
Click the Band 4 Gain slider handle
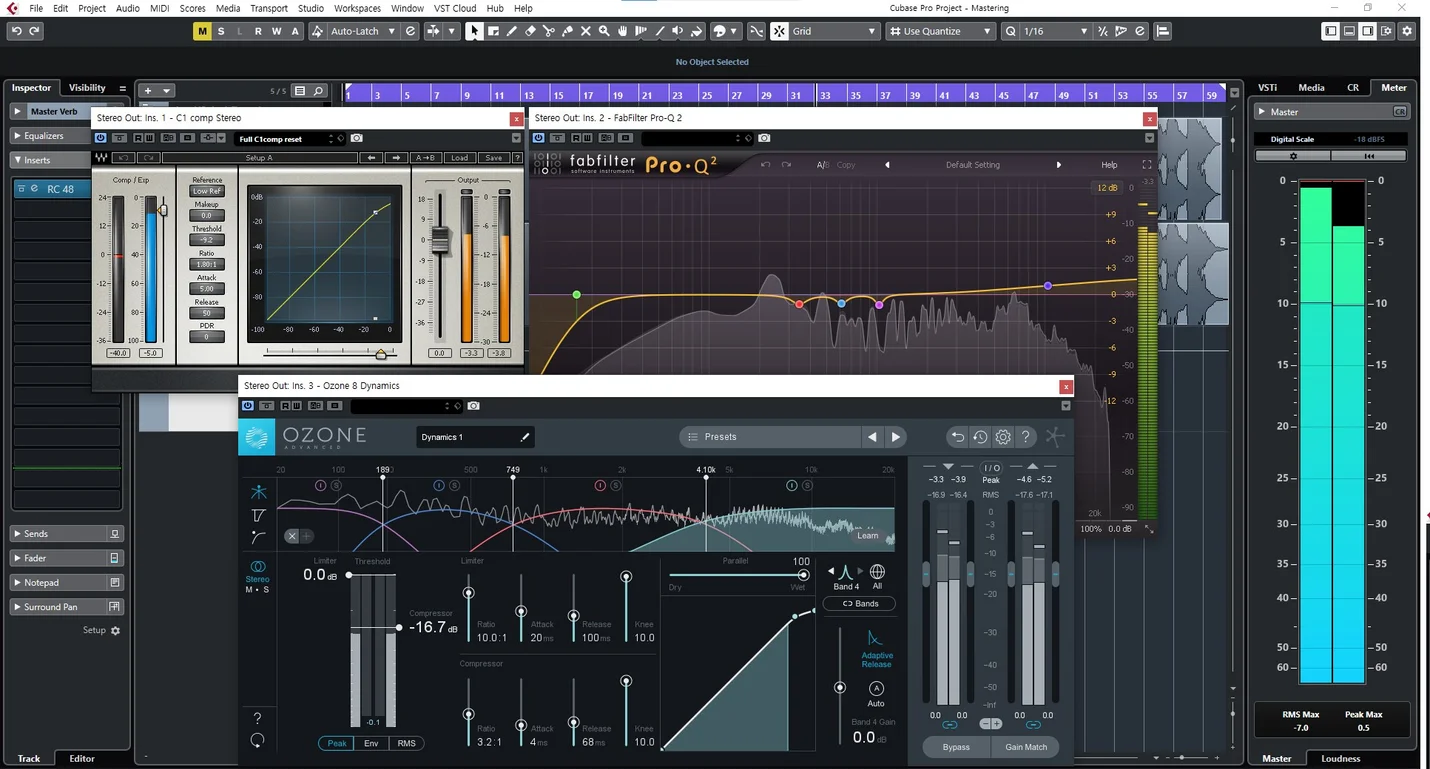[x=840, y=688]
